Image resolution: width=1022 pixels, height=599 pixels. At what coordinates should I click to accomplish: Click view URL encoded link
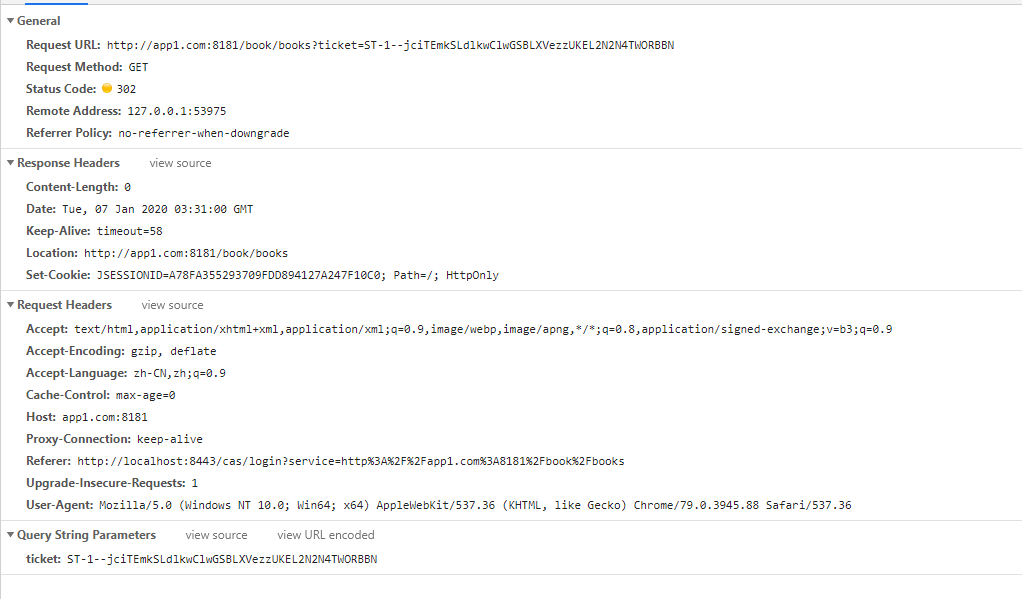point(326,535)
